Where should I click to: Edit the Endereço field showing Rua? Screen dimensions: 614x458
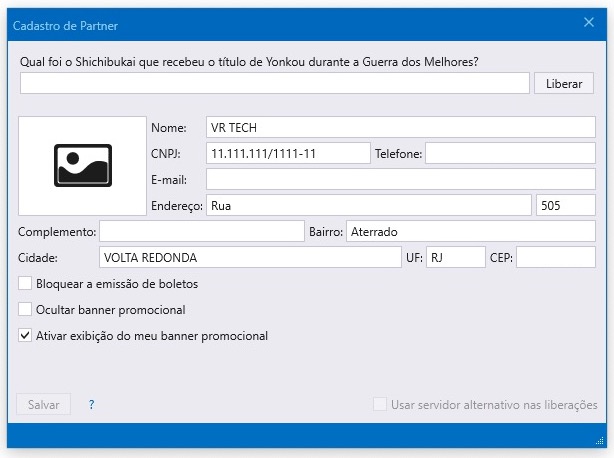pos(368,206)
